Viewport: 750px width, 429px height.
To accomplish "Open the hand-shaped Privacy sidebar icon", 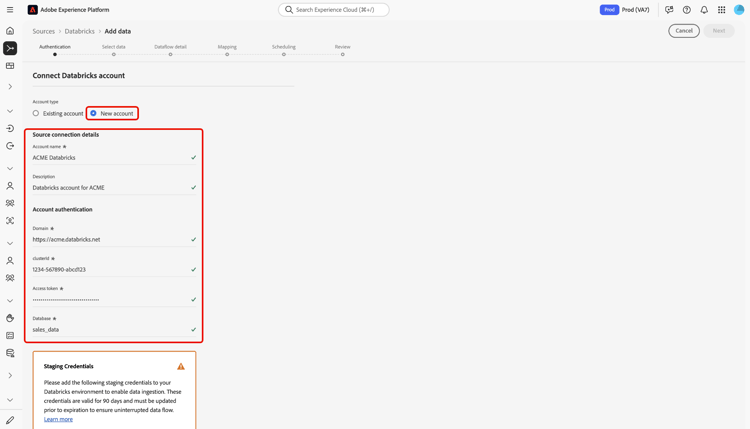I will coord(10,318).
